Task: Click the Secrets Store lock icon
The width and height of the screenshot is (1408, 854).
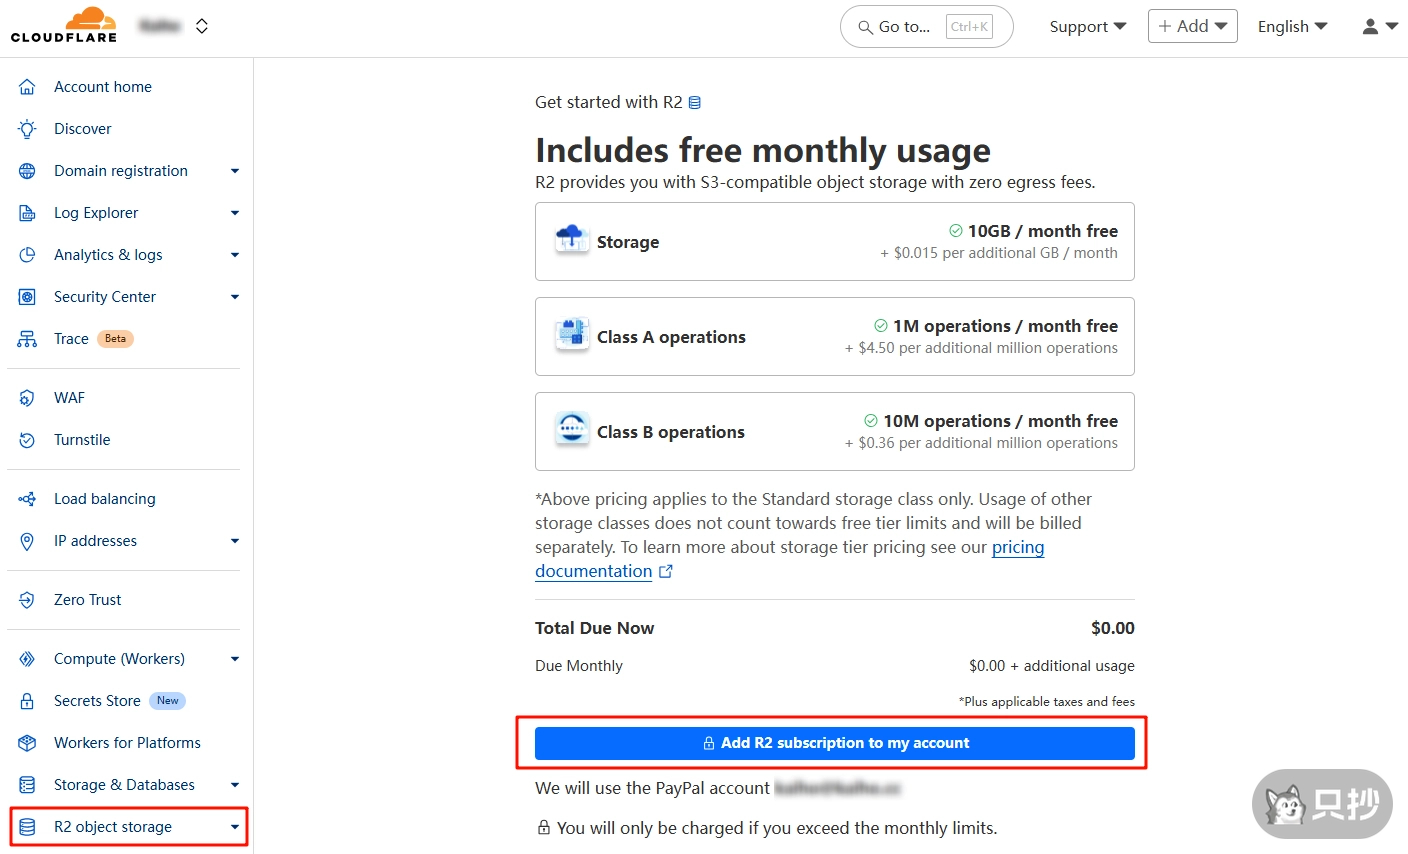Action: pos(27,701)
